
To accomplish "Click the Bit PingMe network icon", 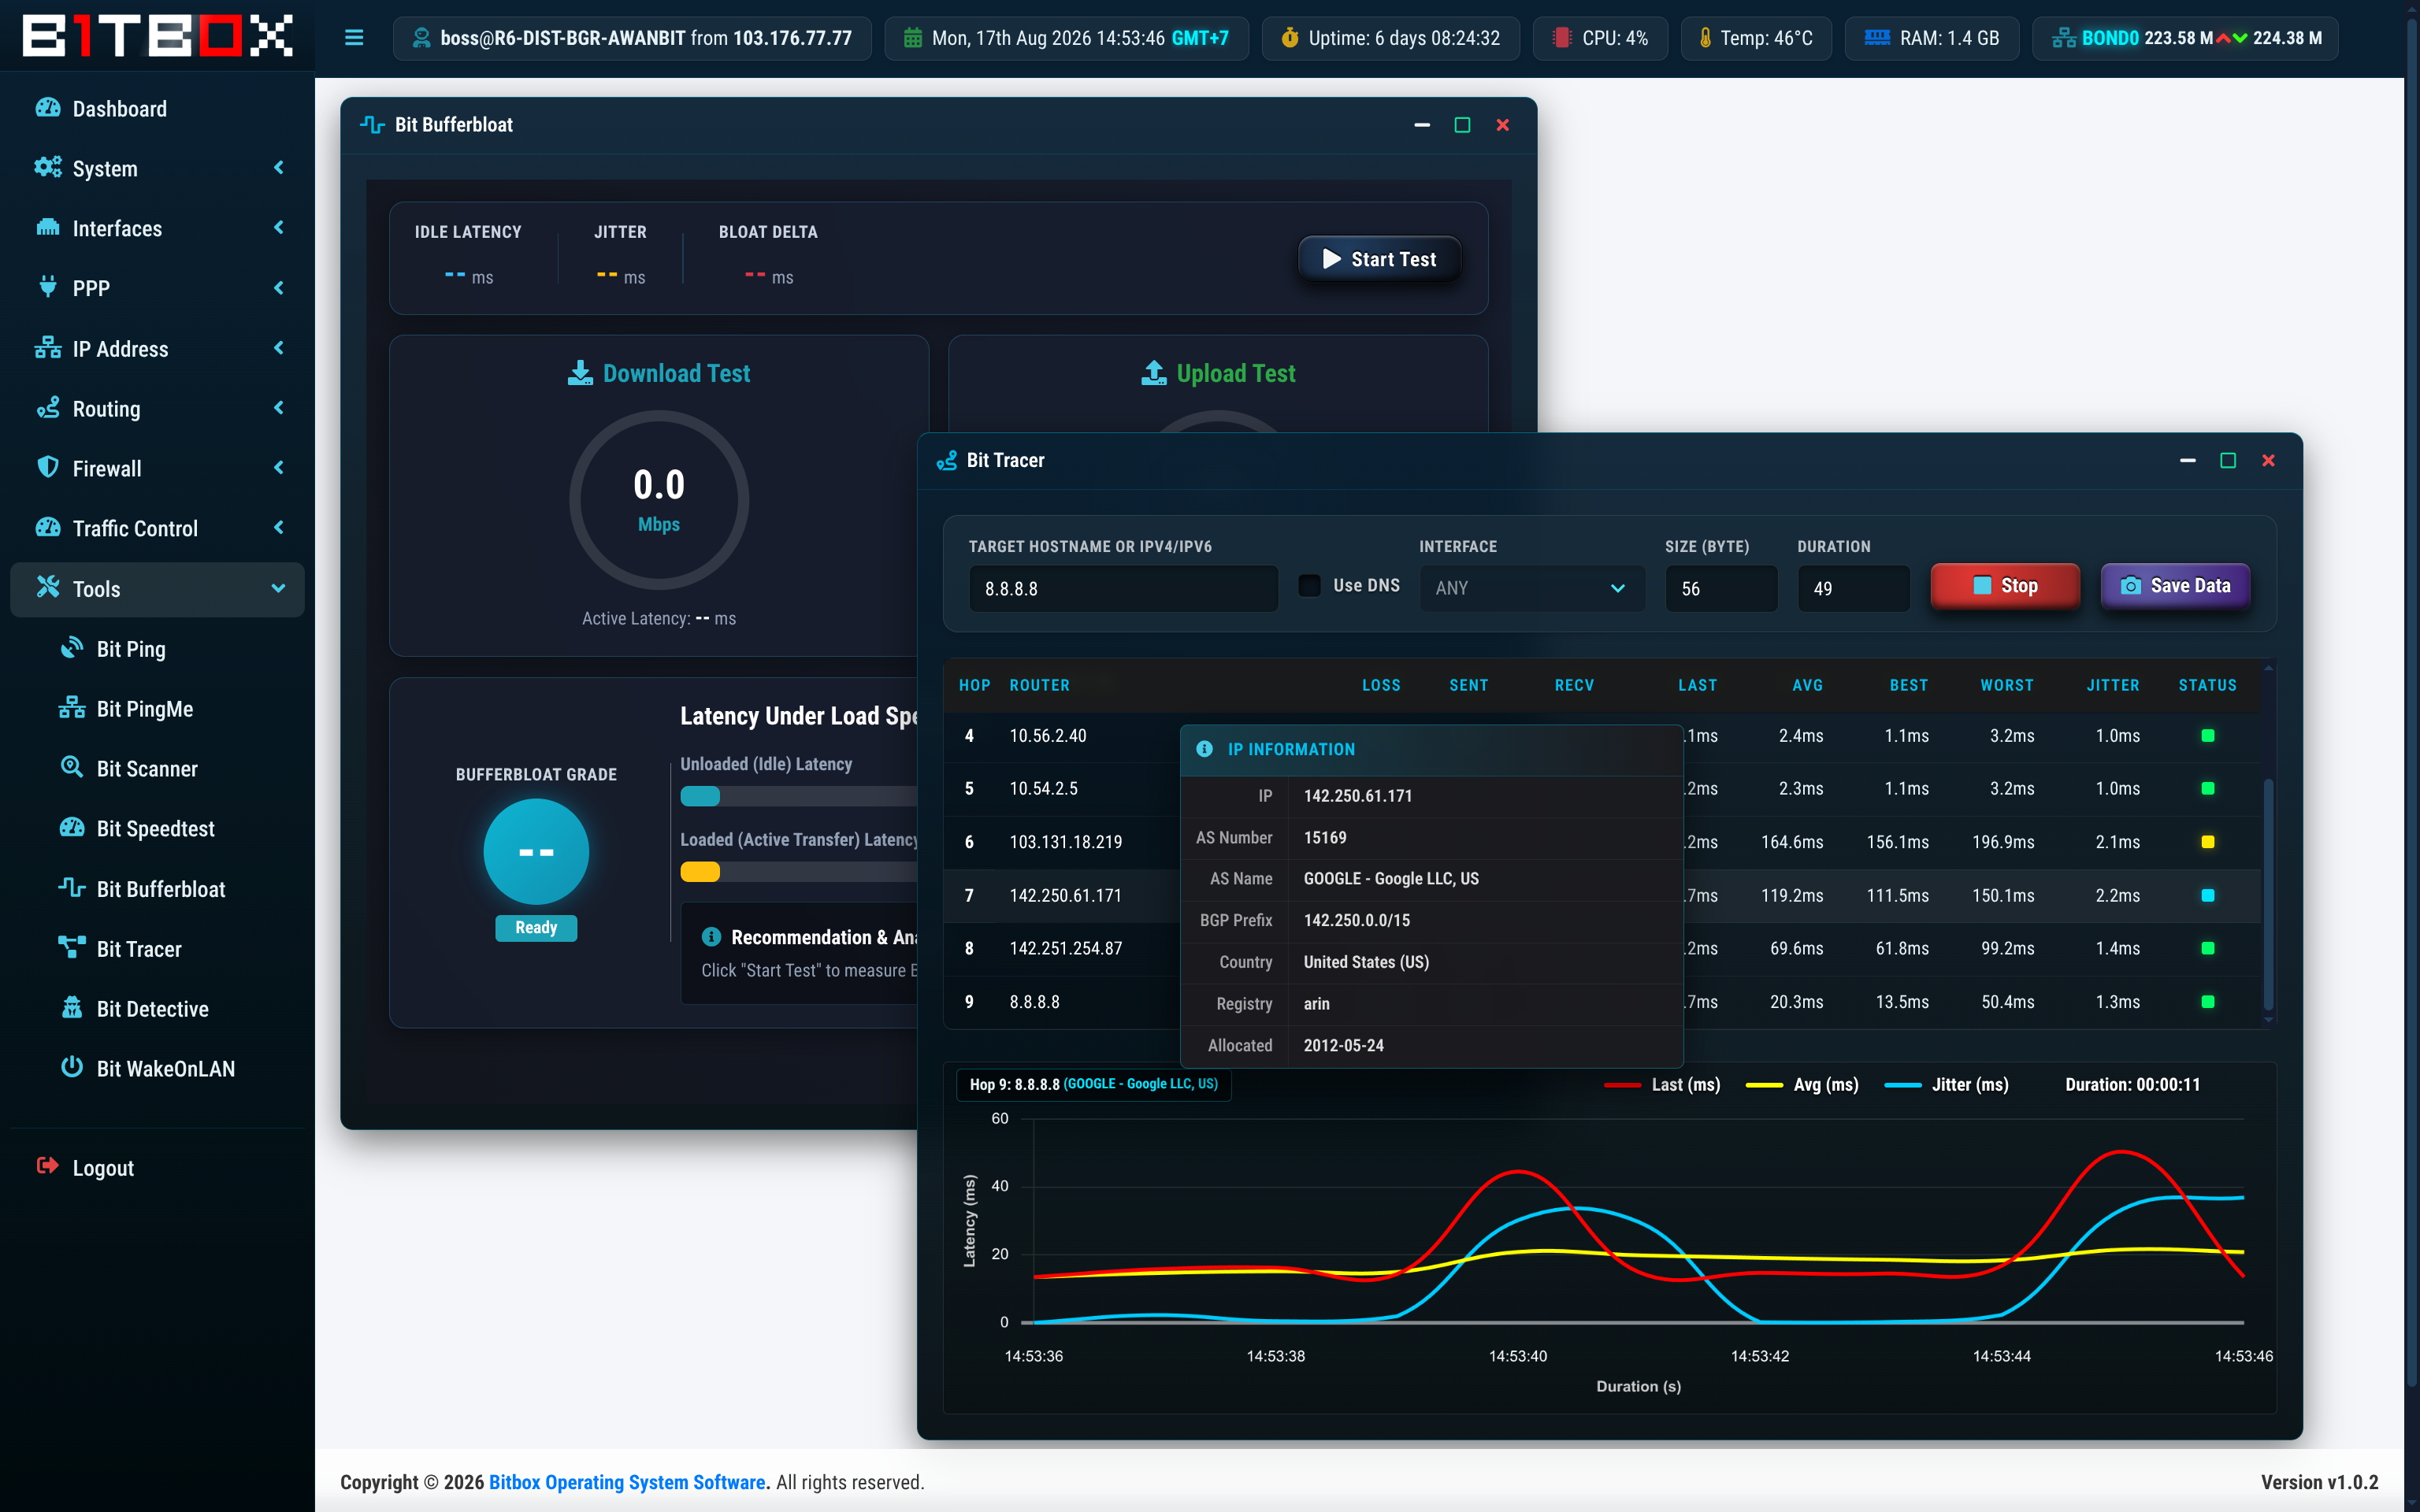I will point(72,708).
